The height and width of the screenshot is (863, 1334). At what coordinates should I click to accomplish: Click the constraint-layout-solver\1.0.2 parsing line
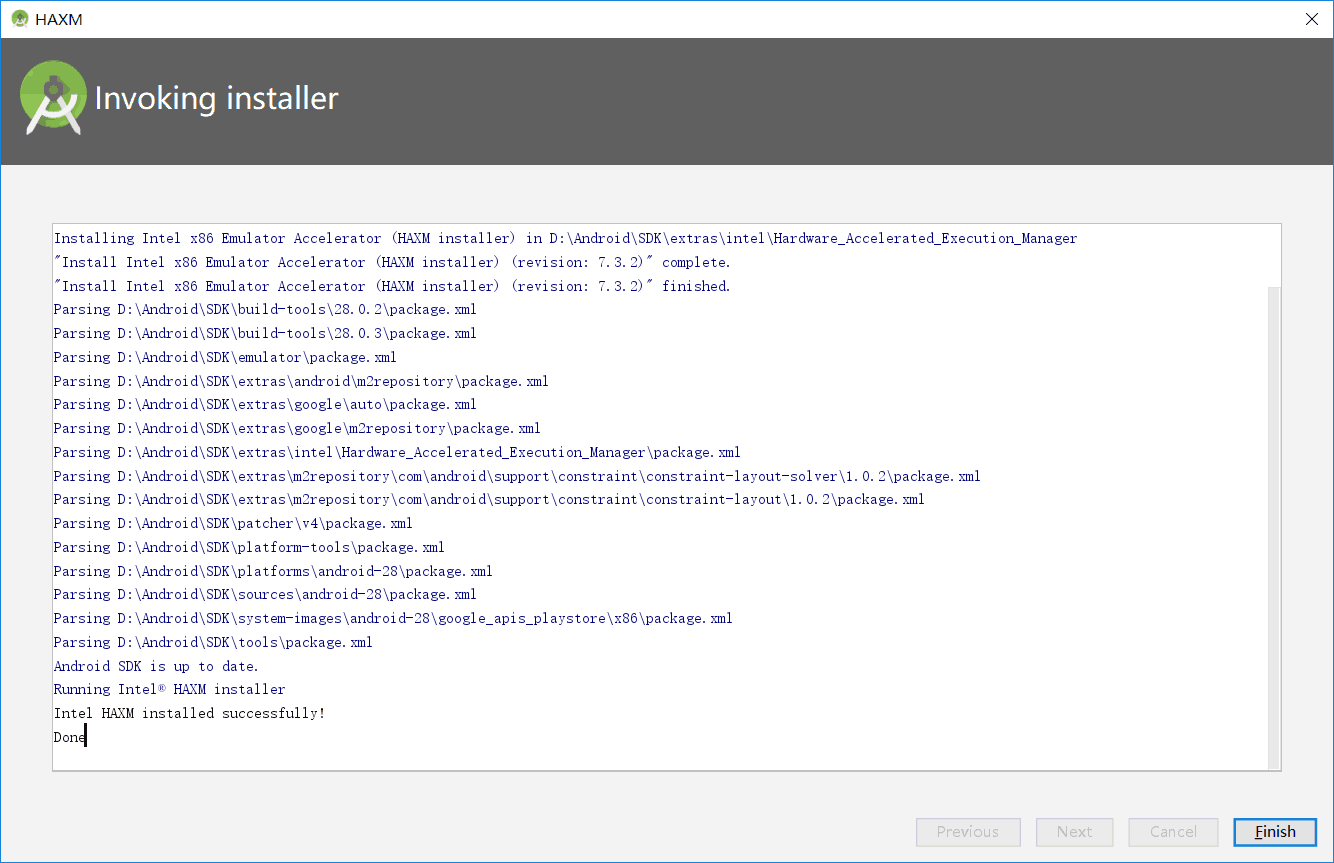517,476
